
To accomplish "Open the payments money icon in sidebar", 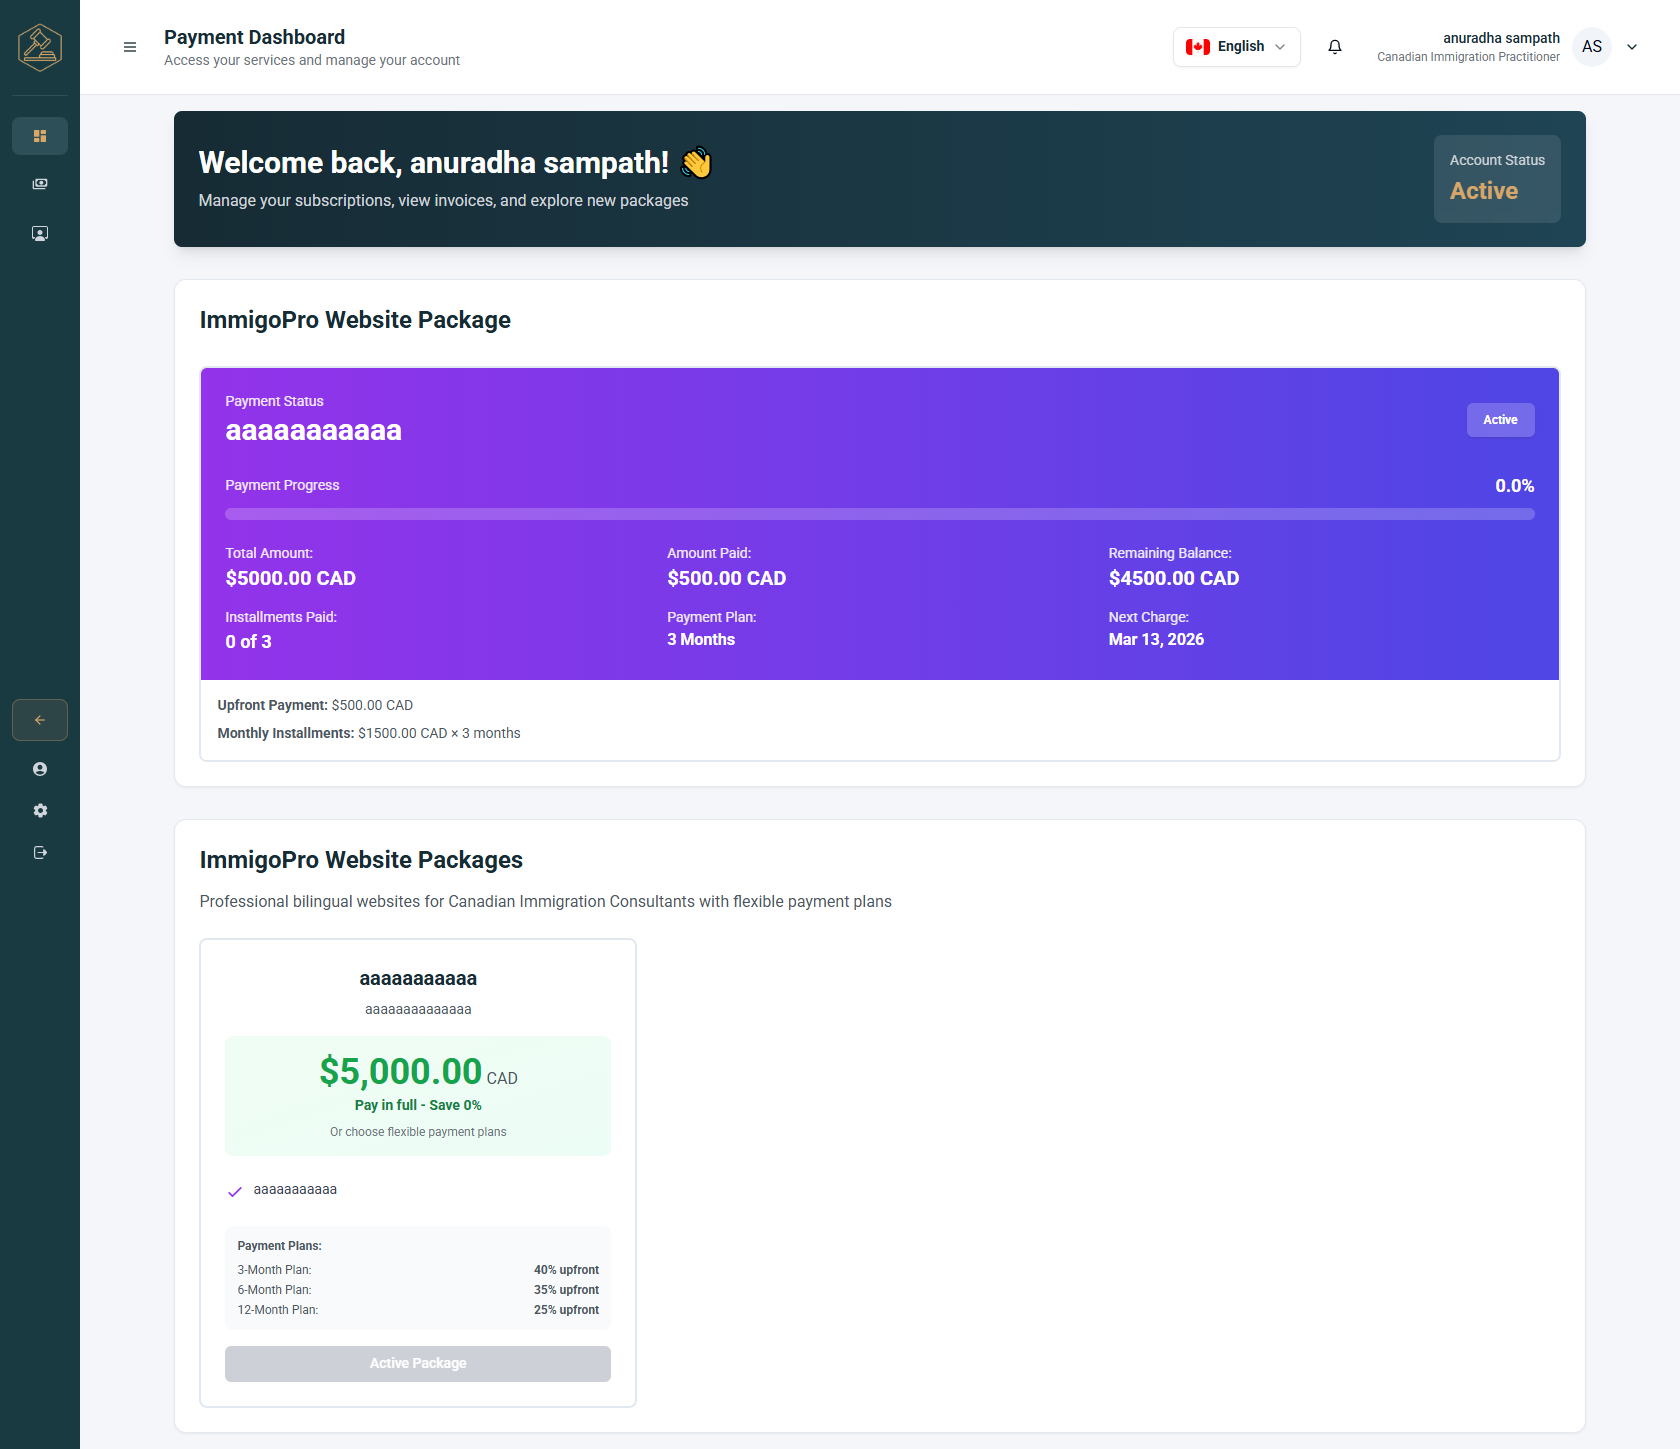I will point(40,184).
